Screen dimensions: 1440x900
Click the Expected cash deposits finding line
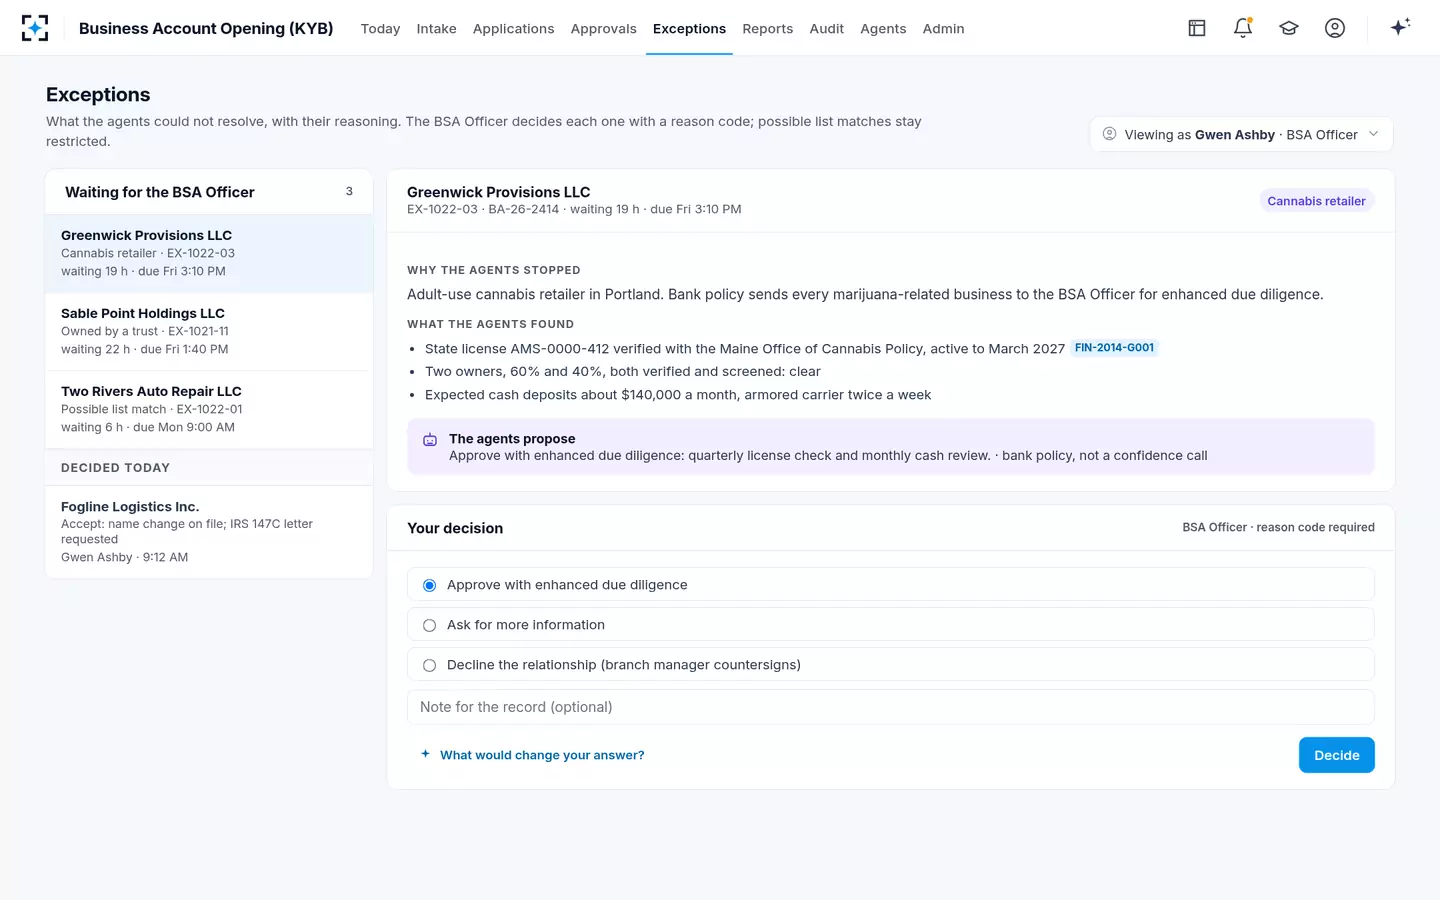click(x=678, y=395)
